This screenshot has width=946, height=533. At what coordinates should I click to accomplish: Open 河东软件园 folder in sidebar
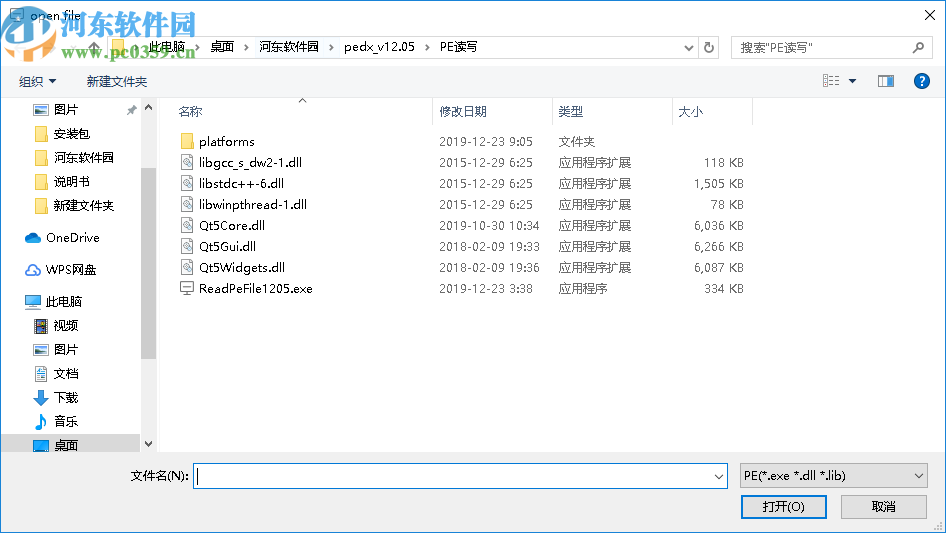click(83, 158)
